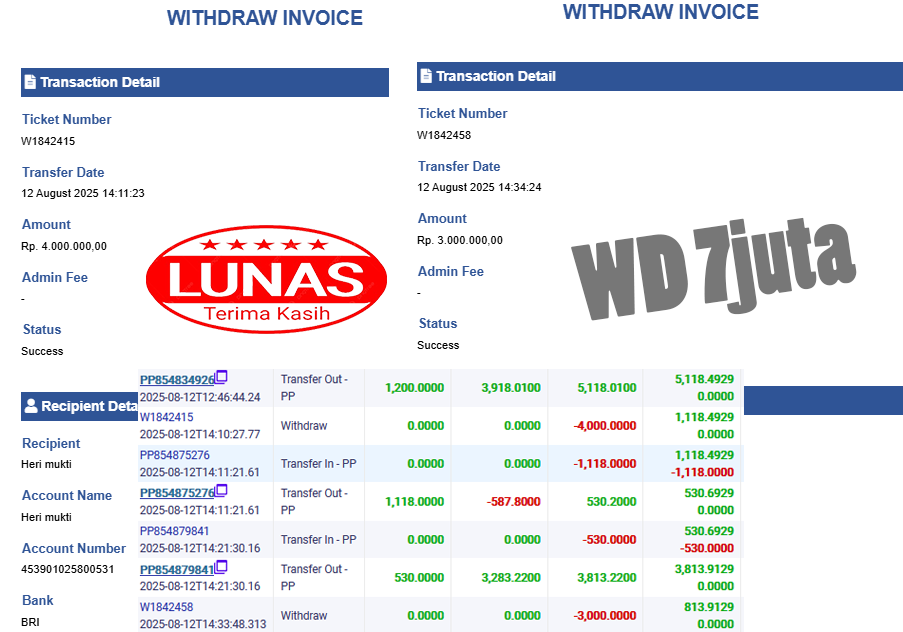Click the red value -587.8000
903x632 pixels.
point(514,502)
